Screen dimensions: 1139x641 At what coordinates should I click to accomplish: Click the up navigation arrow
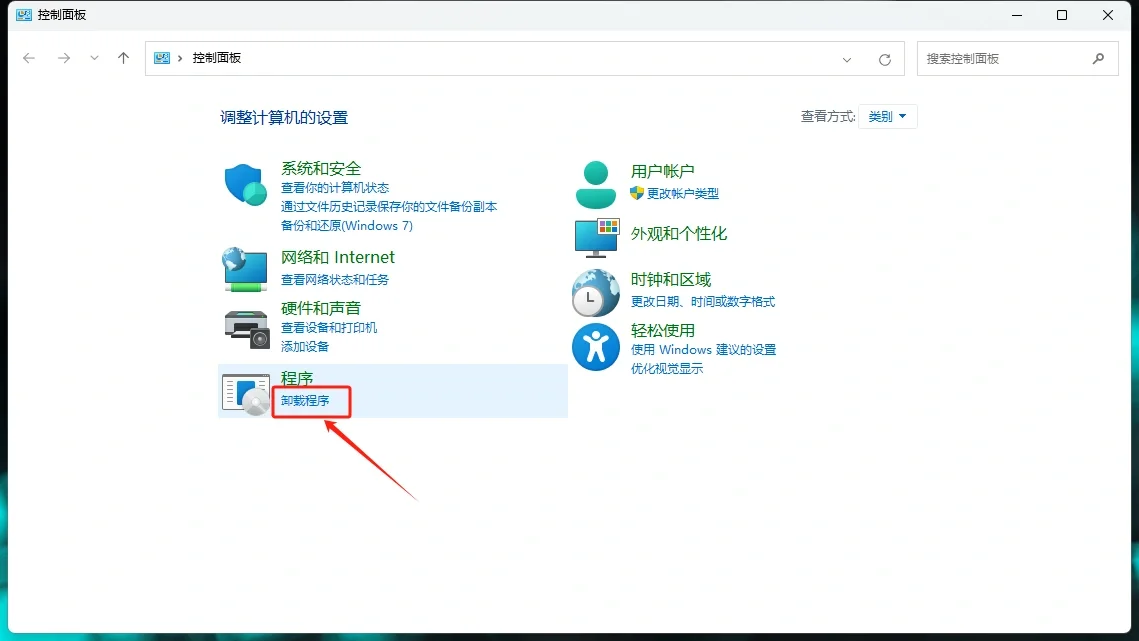[x=123, y=58]
